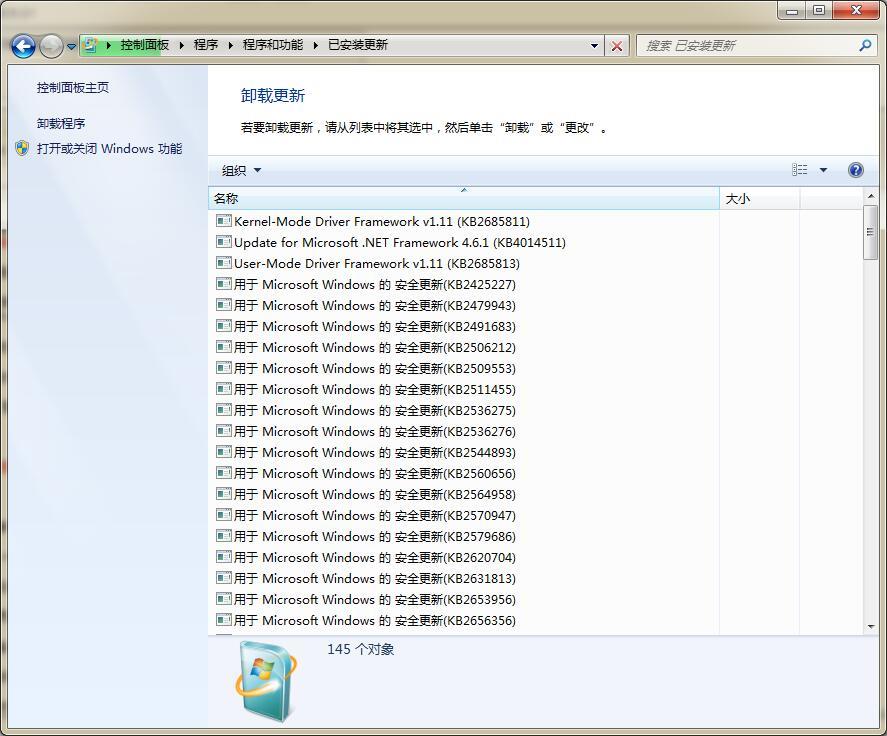
Task: Open recent pages dropdown next to Forward
Action: click(72, 47)
